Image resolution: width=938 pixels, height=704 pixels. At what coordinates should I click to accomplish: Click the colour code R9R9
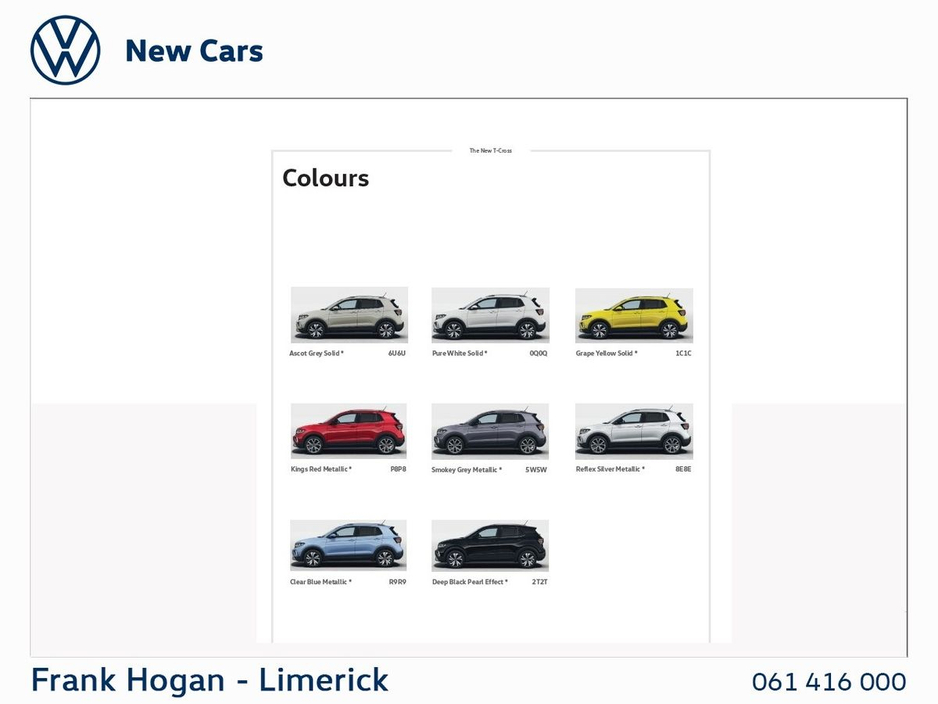tap(398, 582)
